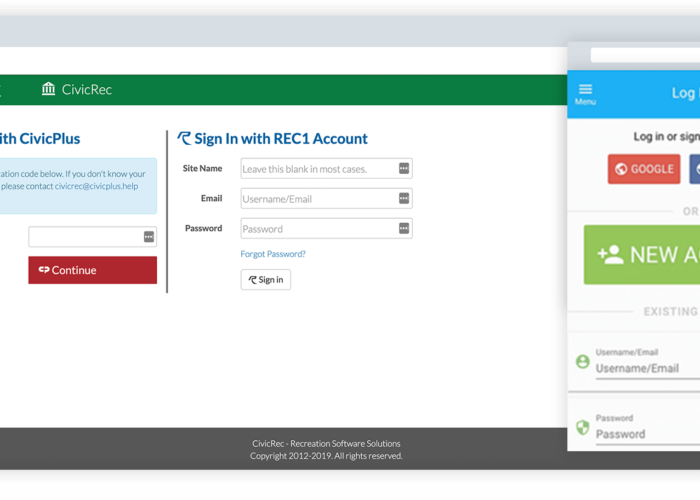
Task: Focus the Password field in REC1 form
Action: [x=326, y=229]
